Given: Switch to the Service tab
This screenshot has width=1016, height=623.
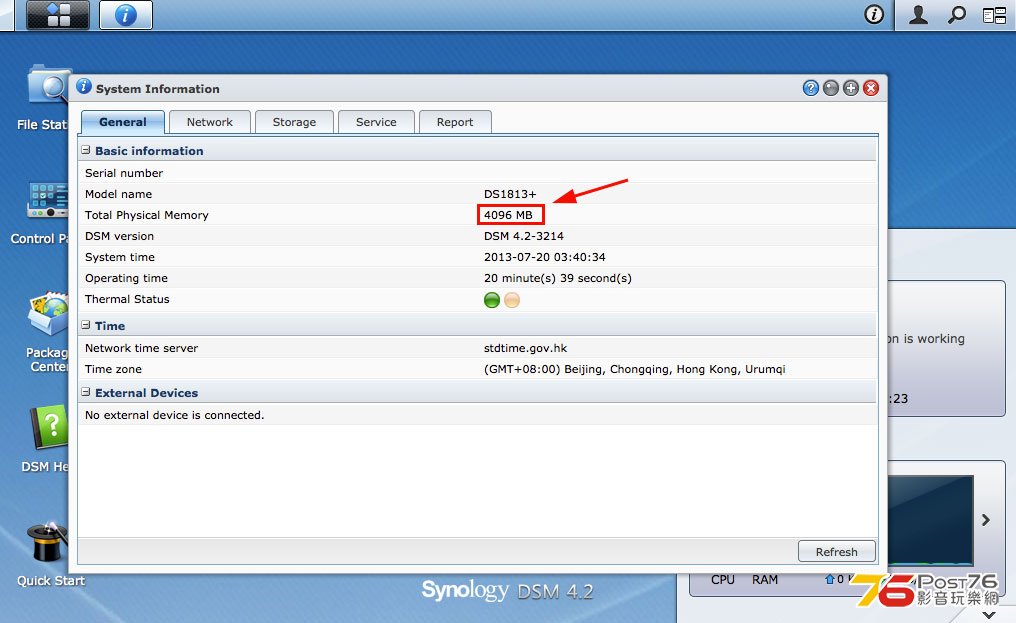Looking at the screenshot, I should [x=376, y=122].
